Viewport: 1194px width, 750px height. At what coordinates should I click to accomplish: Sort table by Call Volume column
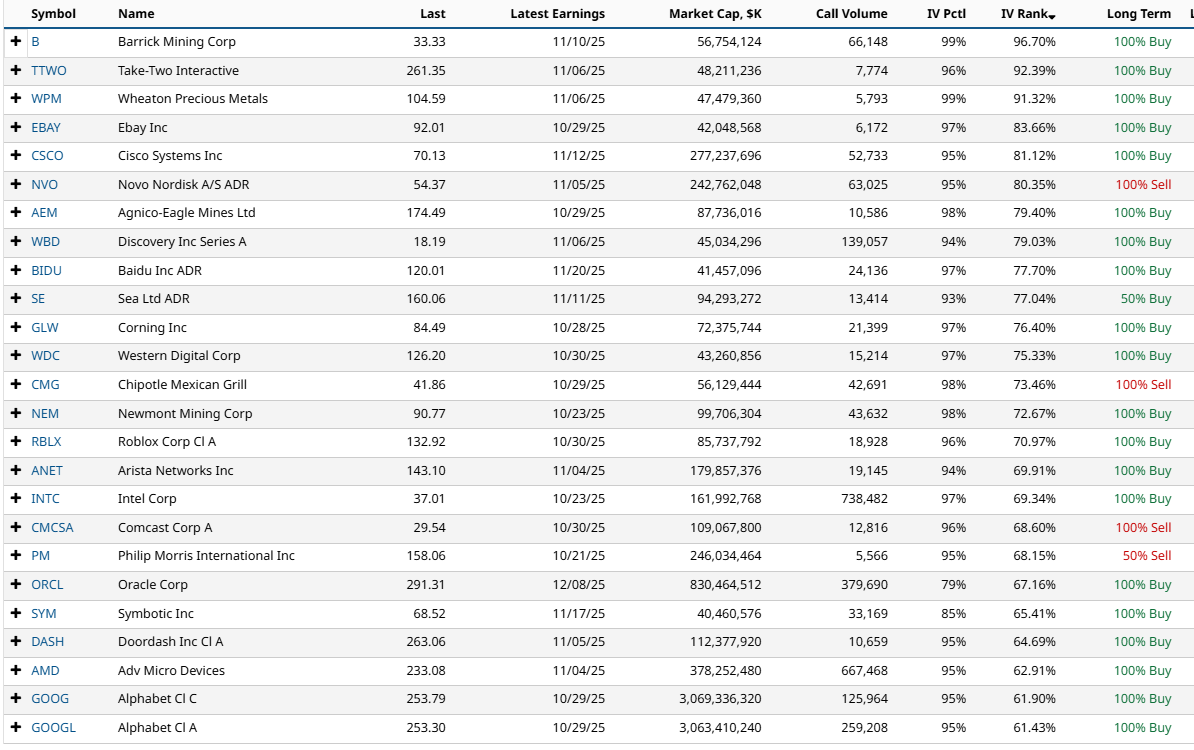coord(851,14)
